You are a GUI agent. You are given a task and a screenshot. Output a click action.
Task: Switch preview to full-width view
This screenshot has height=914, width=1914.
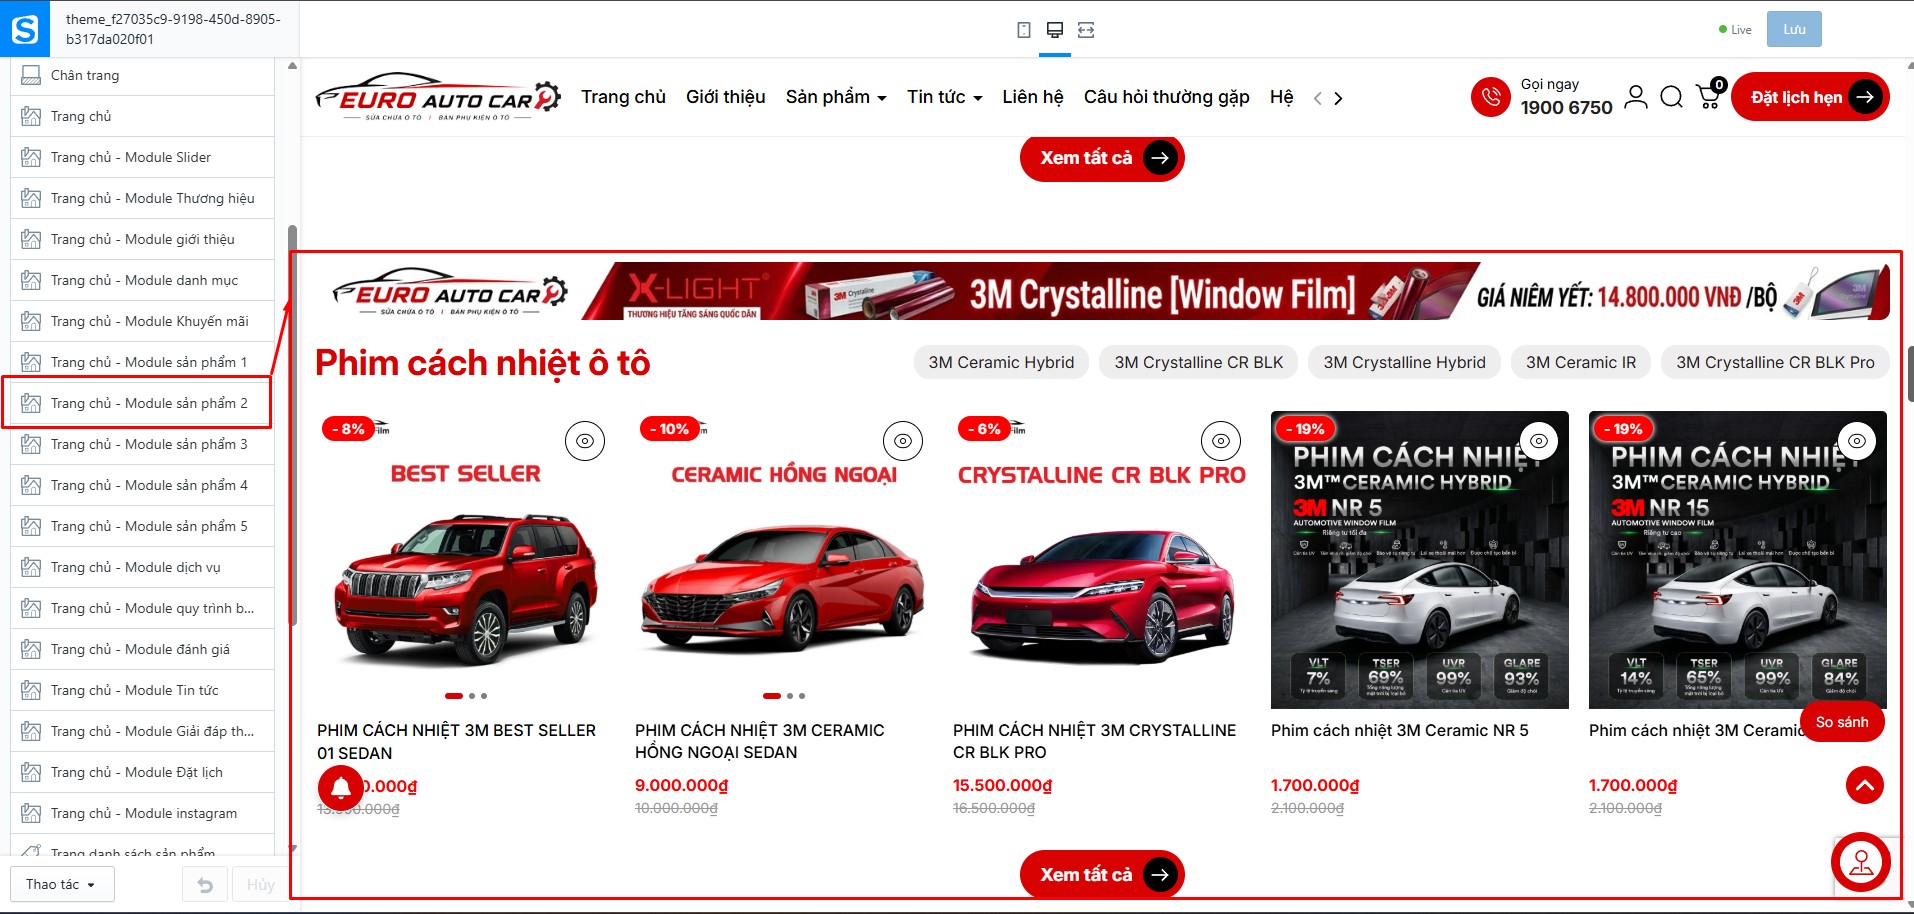(x=1086, y=30)
